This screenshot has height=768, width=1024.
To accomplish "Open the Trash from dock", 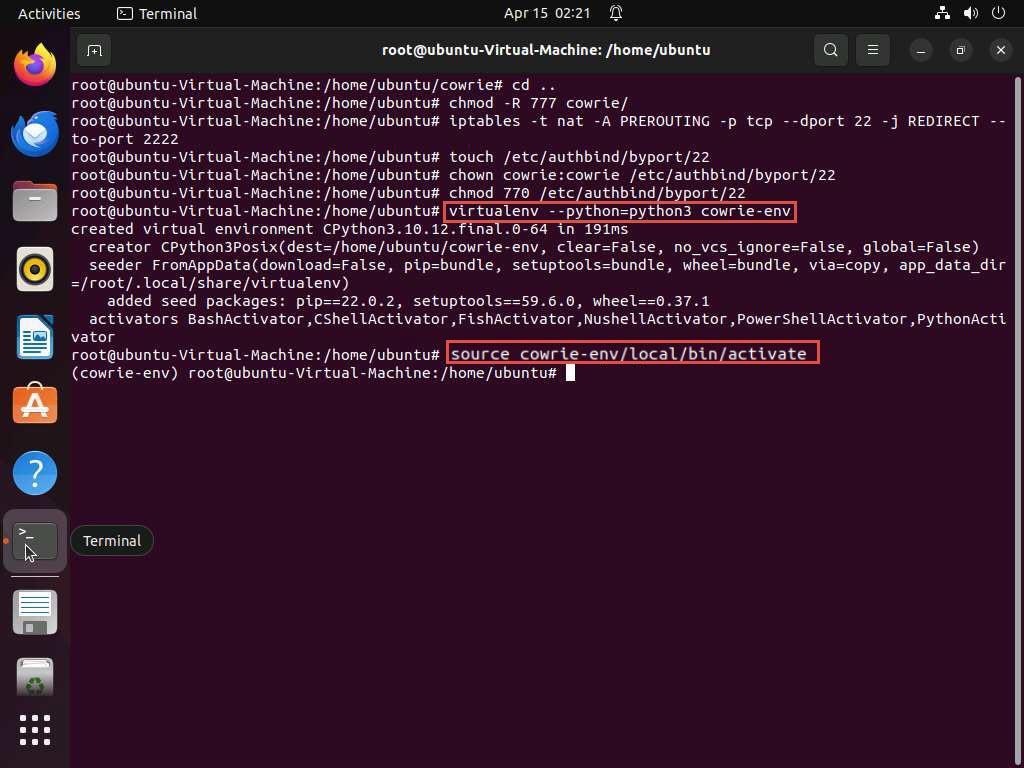I will [35, 678].
